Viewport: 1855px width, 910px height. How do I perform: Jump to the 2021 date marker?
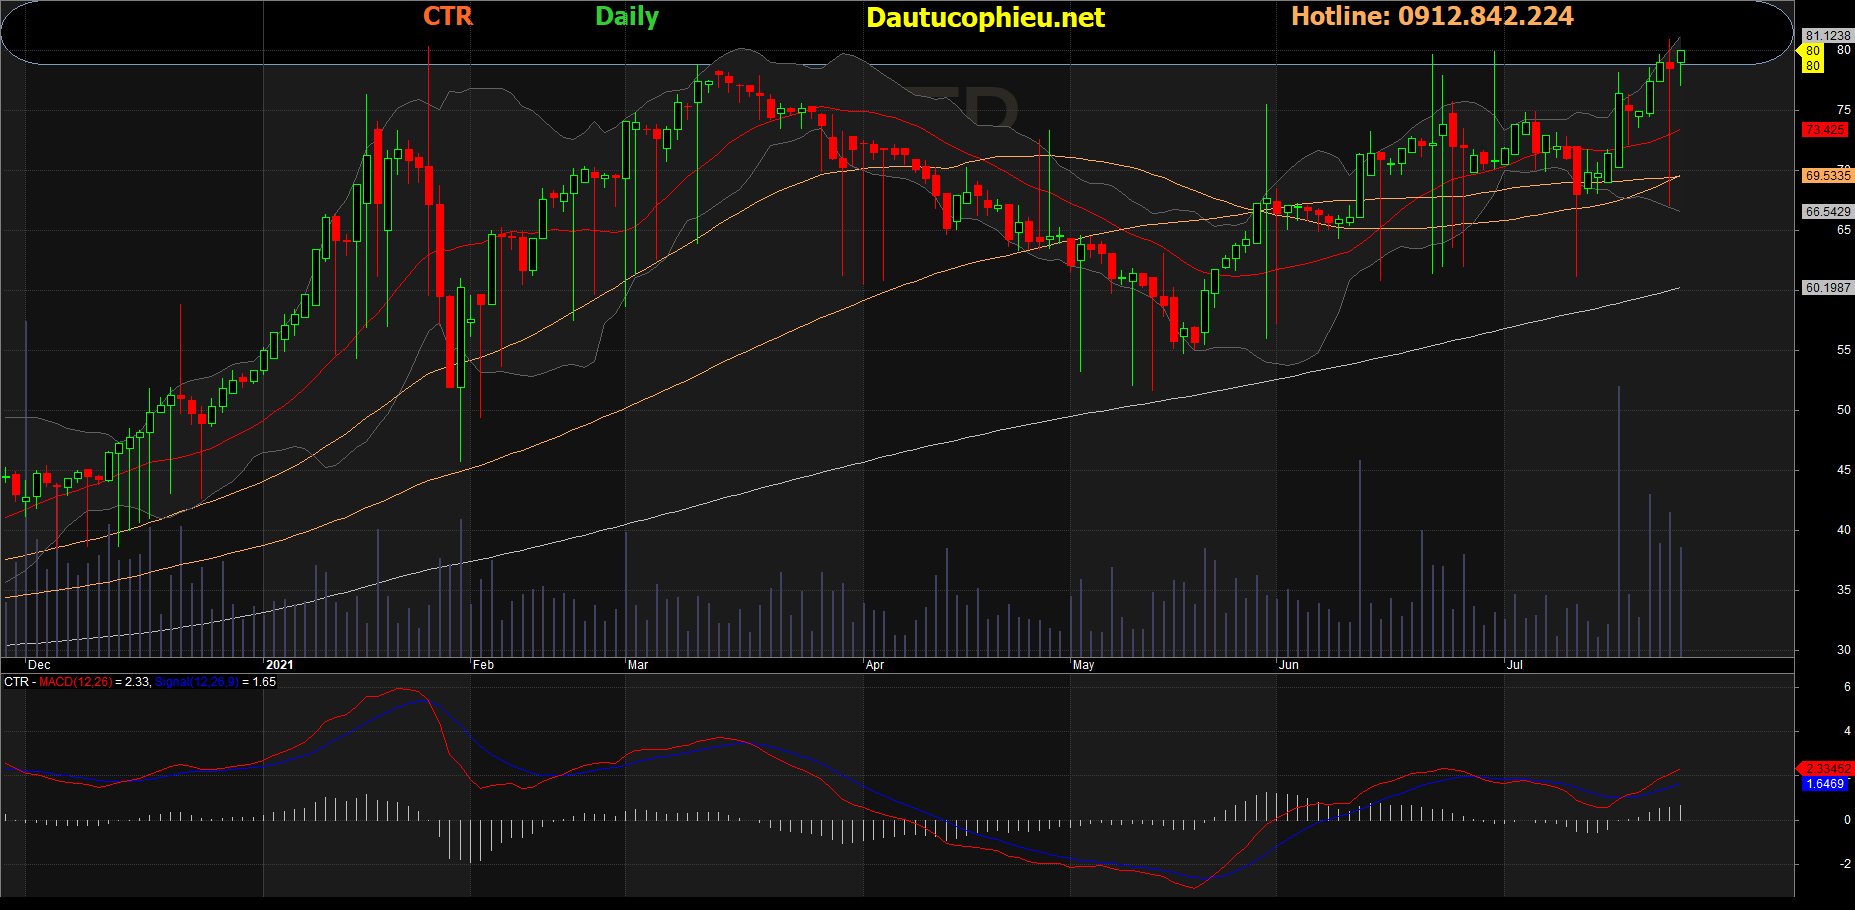(280, 665)
